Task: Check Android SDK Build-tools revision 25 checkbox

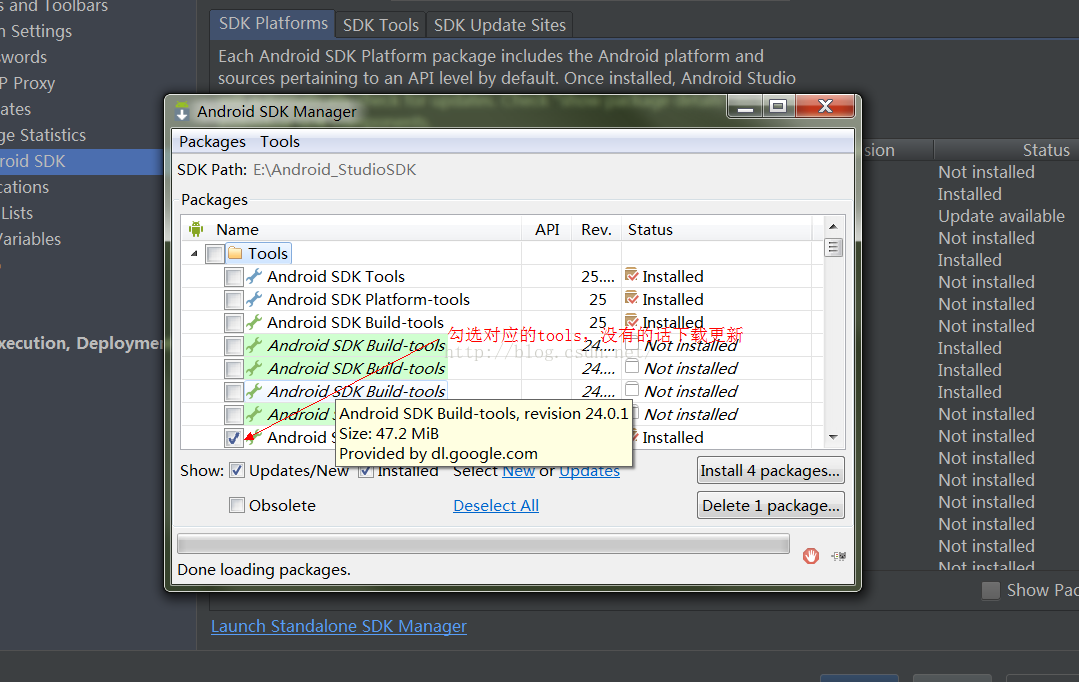Action: tap(233, 323)
